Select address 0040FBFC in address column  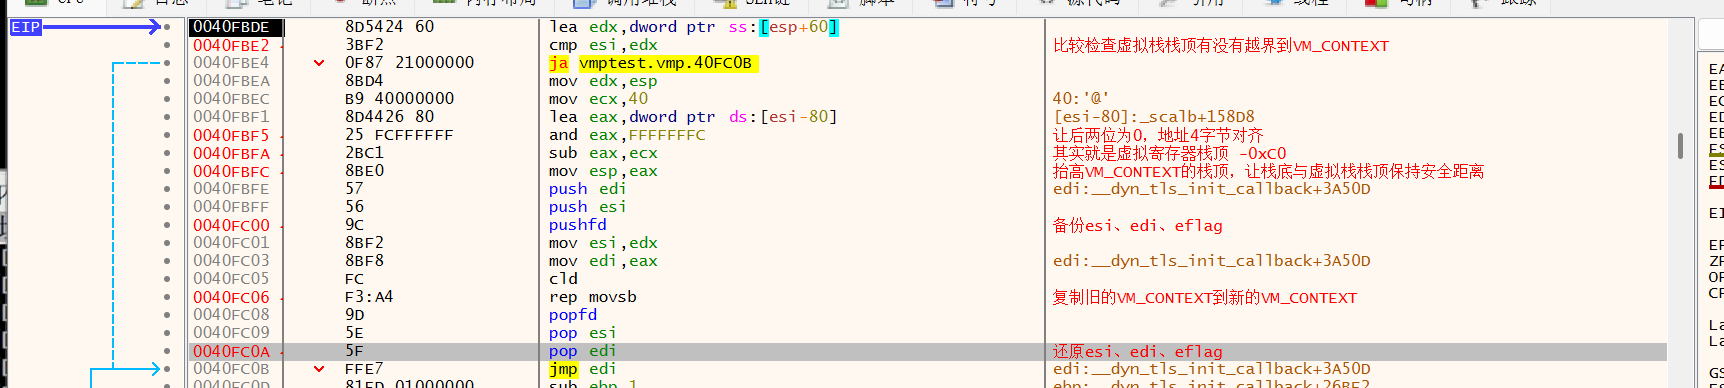point(231,171)
